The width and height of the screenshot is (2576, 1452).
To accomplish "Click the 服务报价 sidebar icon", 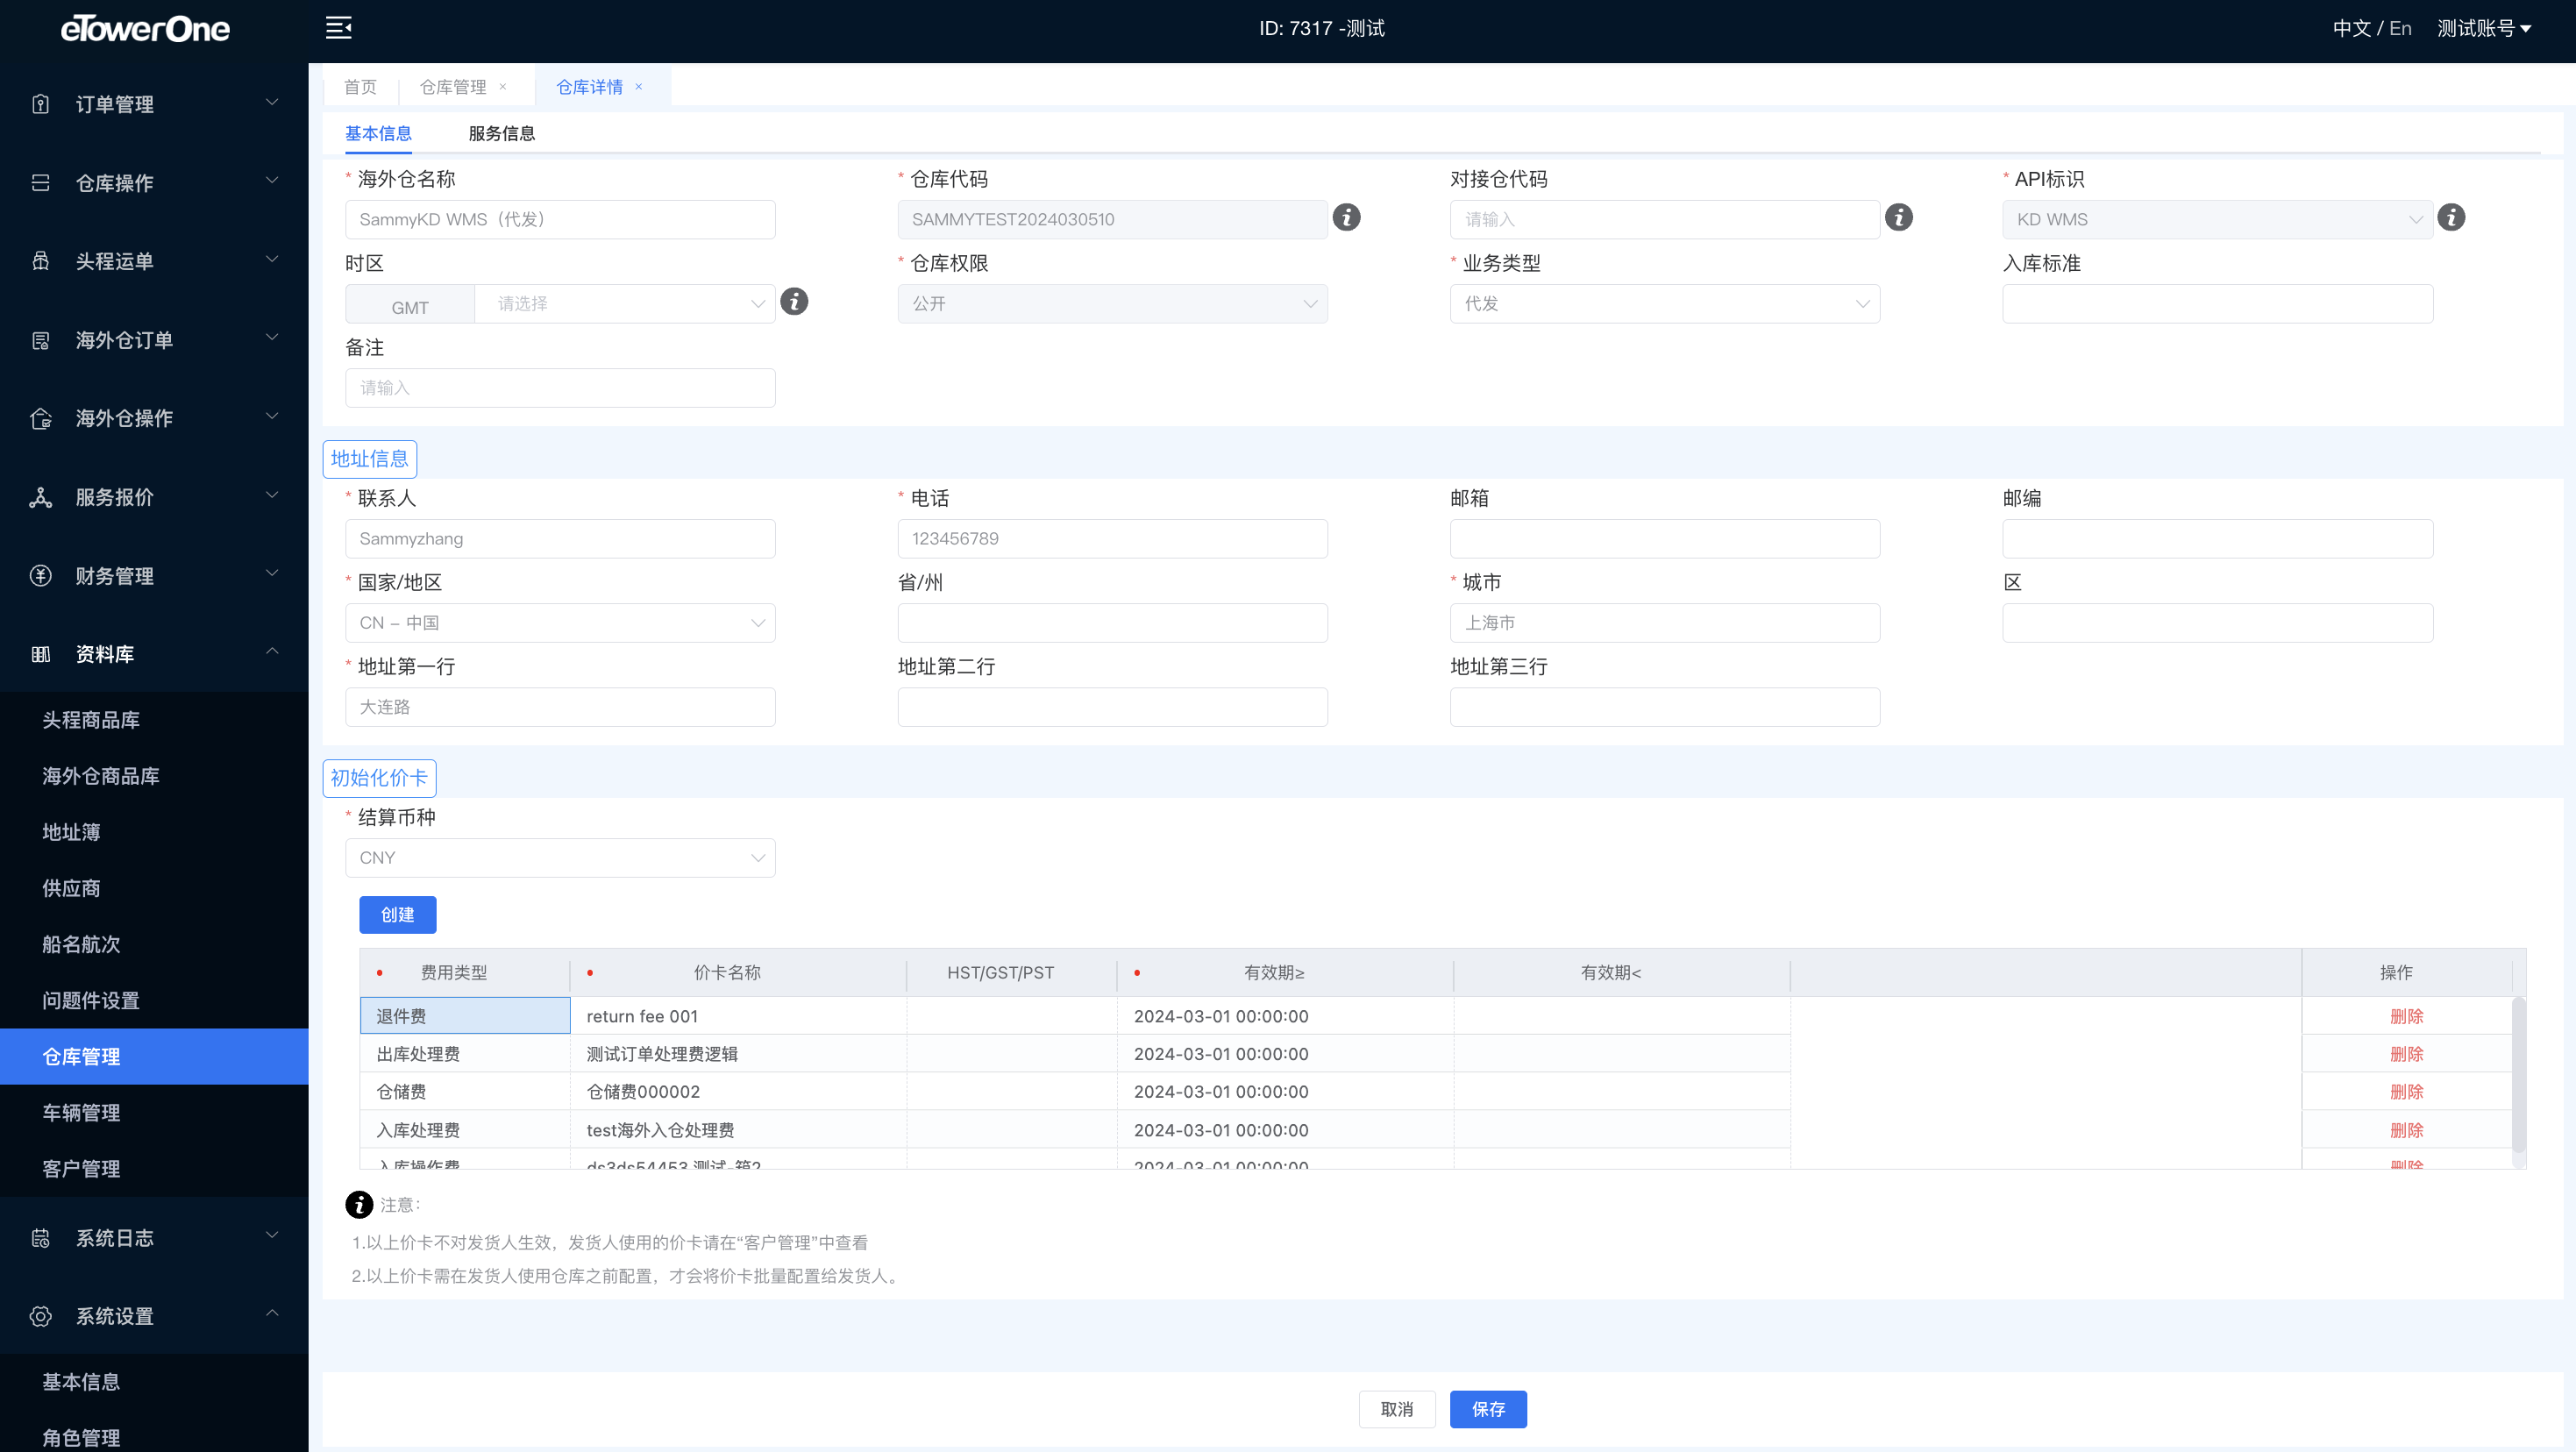I will click(41, 497).
